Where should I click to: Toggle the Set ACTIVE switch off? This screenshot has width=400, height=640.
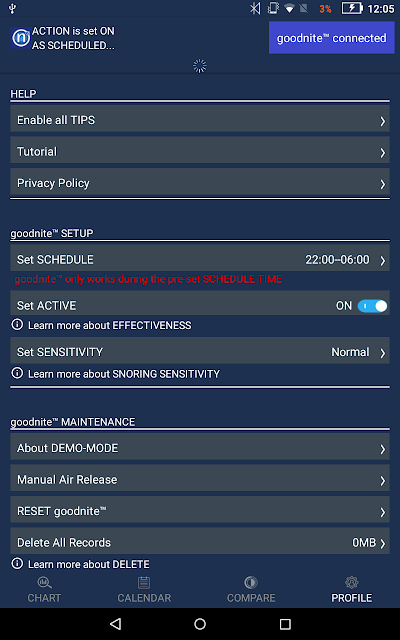tap(372, 306)
